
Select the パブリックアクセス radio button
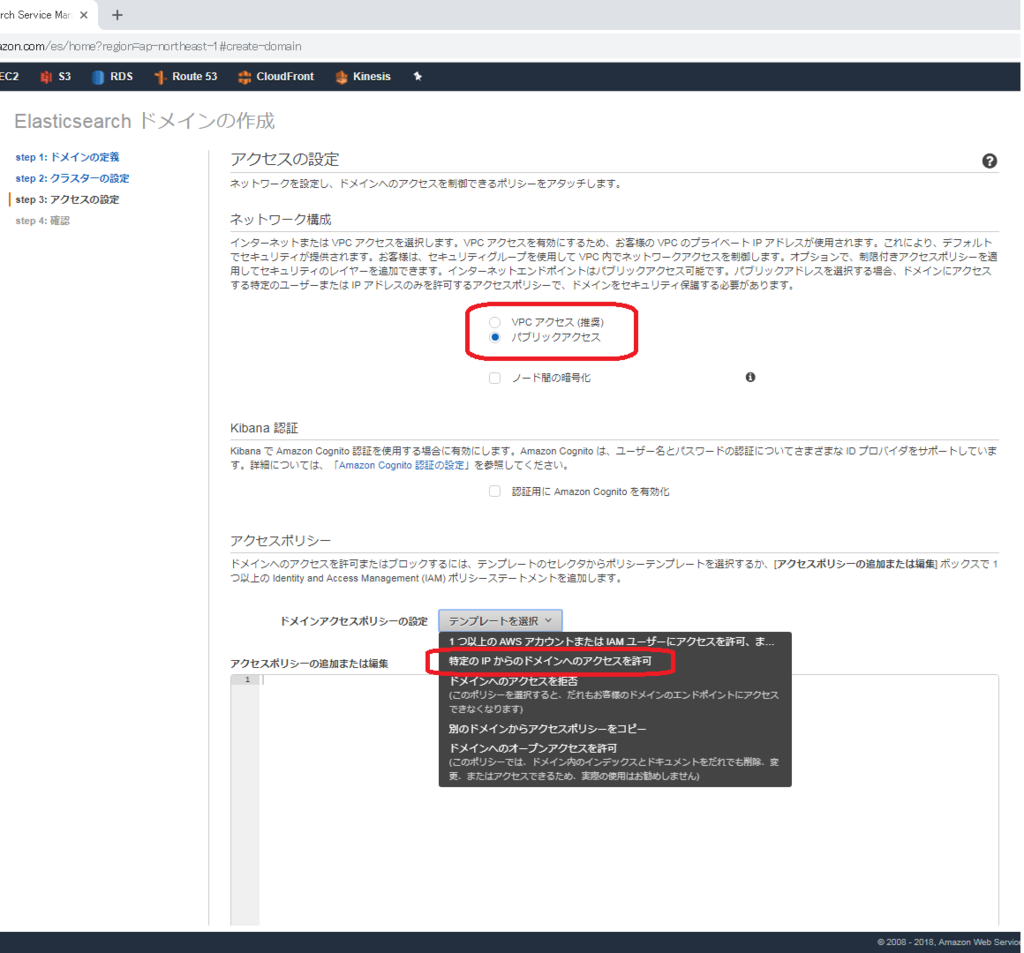[495, 337]
